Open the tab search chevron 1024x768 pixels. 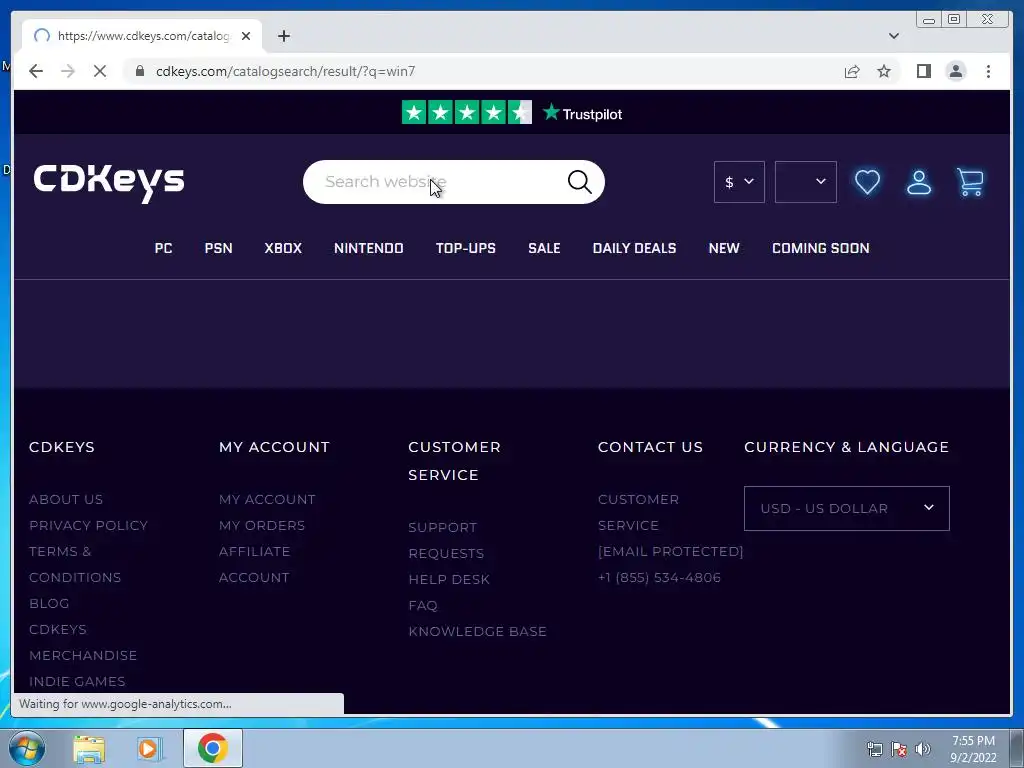point(893,36)
